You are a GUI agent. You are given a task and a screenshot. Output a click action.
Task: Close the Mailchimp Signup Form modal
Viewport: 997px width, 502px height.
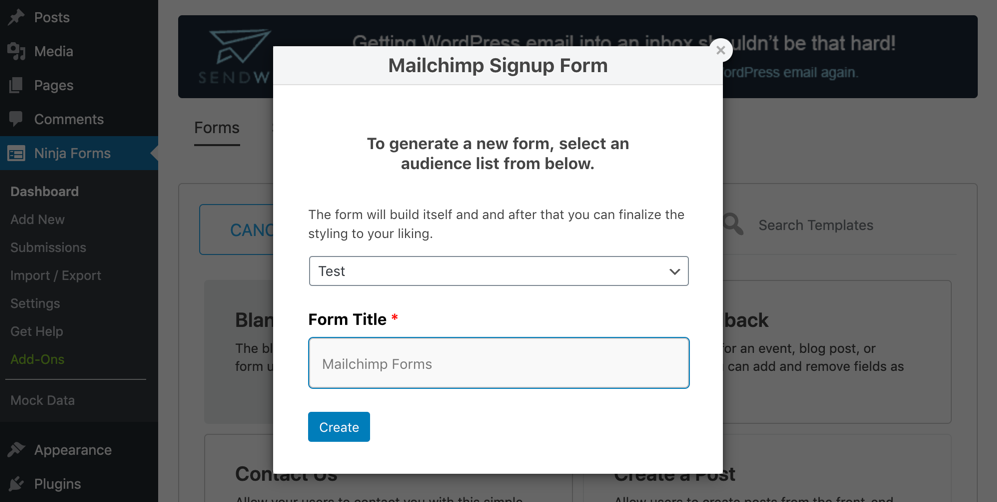[720, 50]
